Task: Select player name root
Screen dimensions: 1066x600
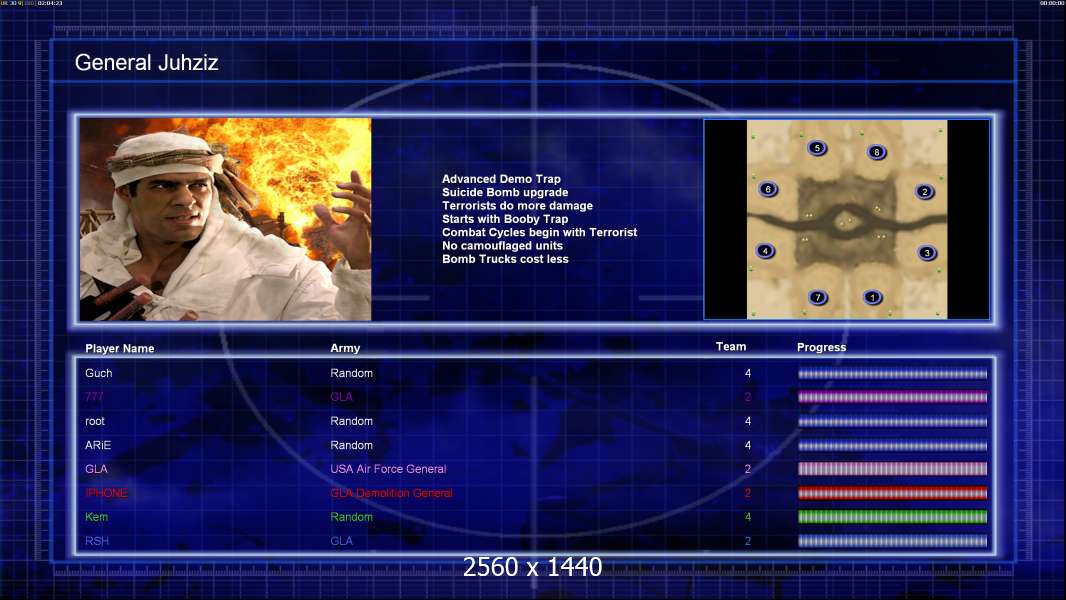Action: coord(94,421)
